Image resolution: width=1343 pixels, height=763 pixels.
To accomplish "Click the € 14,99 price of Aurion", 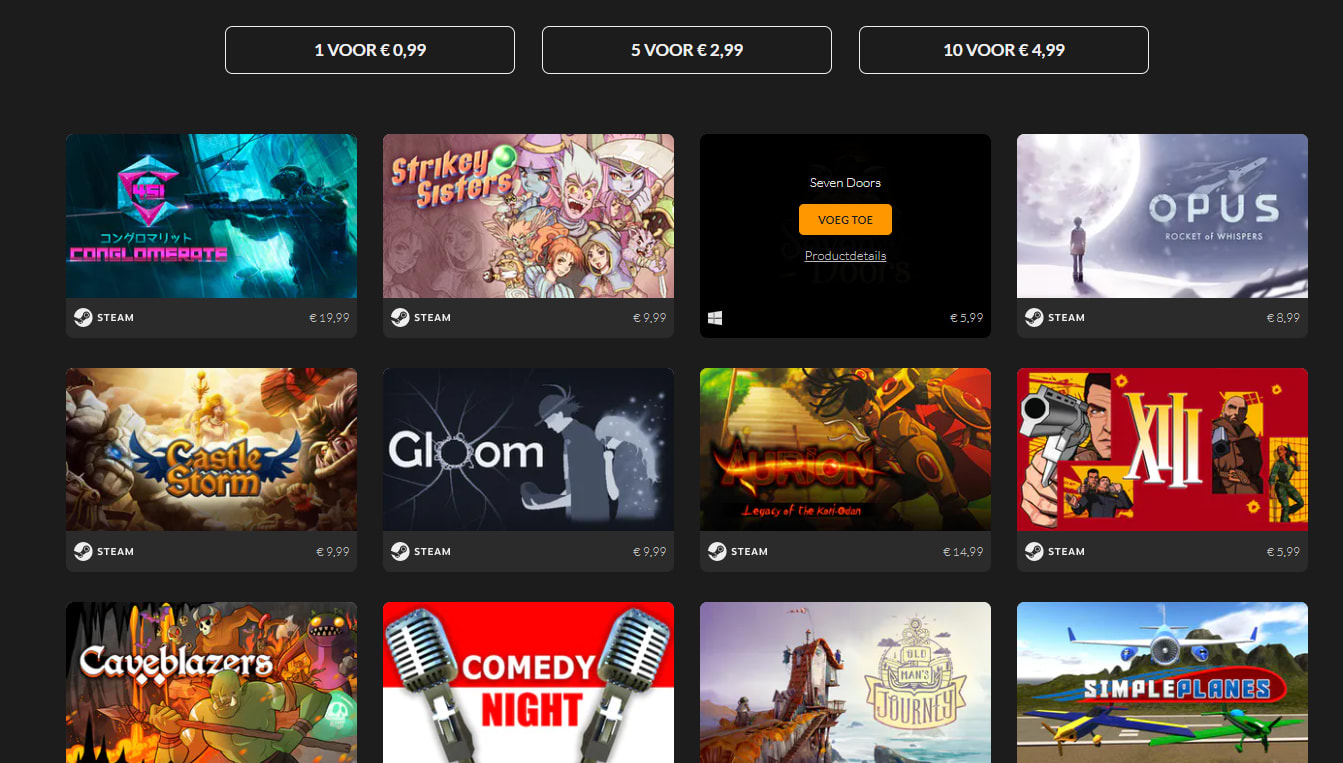I will click(x=963, y=552).
